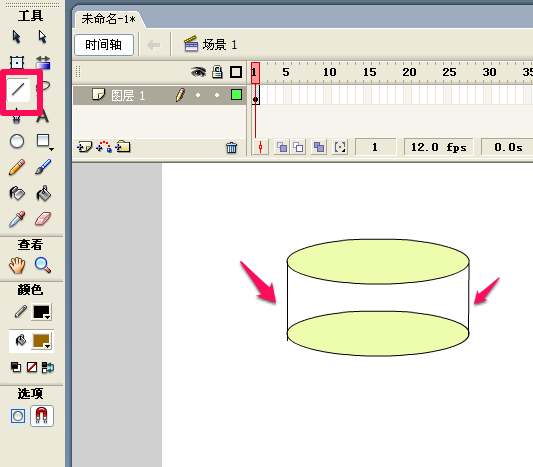Select the Subselection (white arrow) tool
533x467 pixels.
pyautogui.click(x=42, y=37)
